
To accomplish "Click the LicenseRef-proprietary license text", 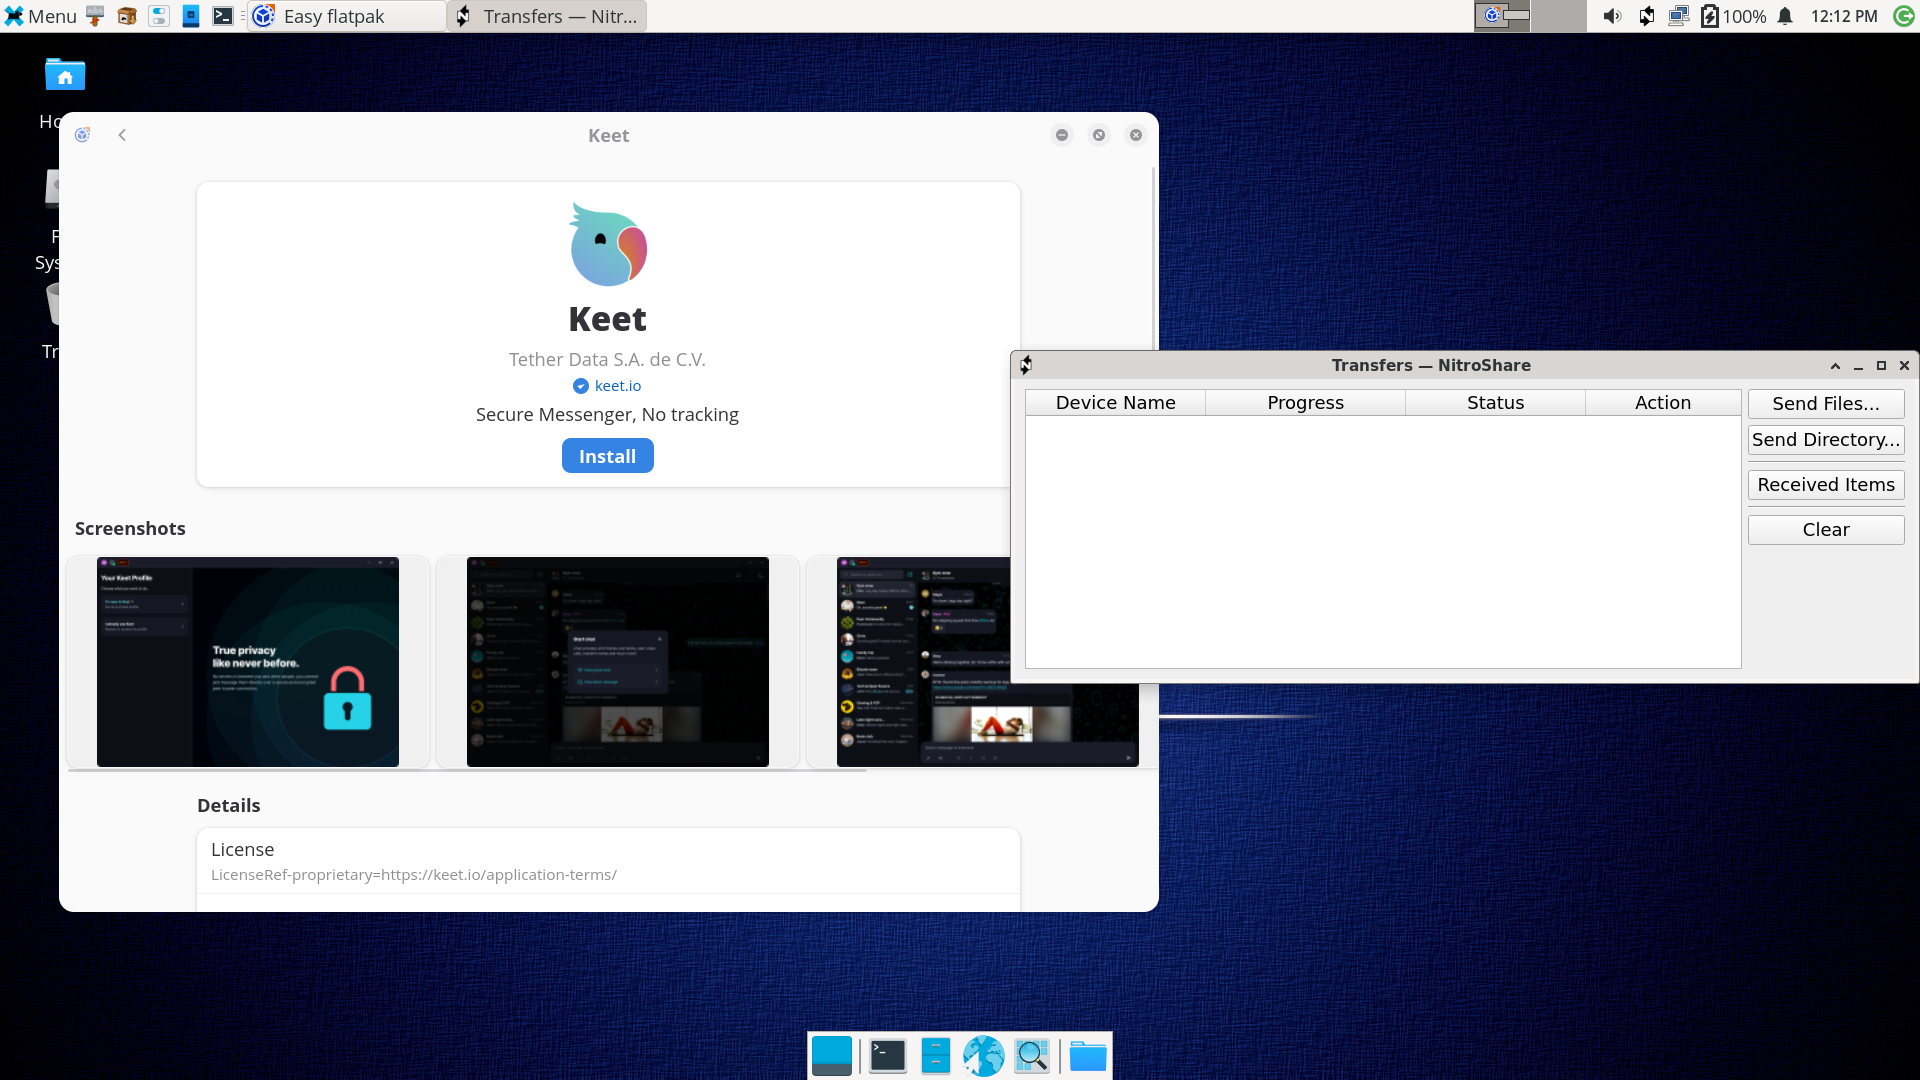I will tap(413, 875).
